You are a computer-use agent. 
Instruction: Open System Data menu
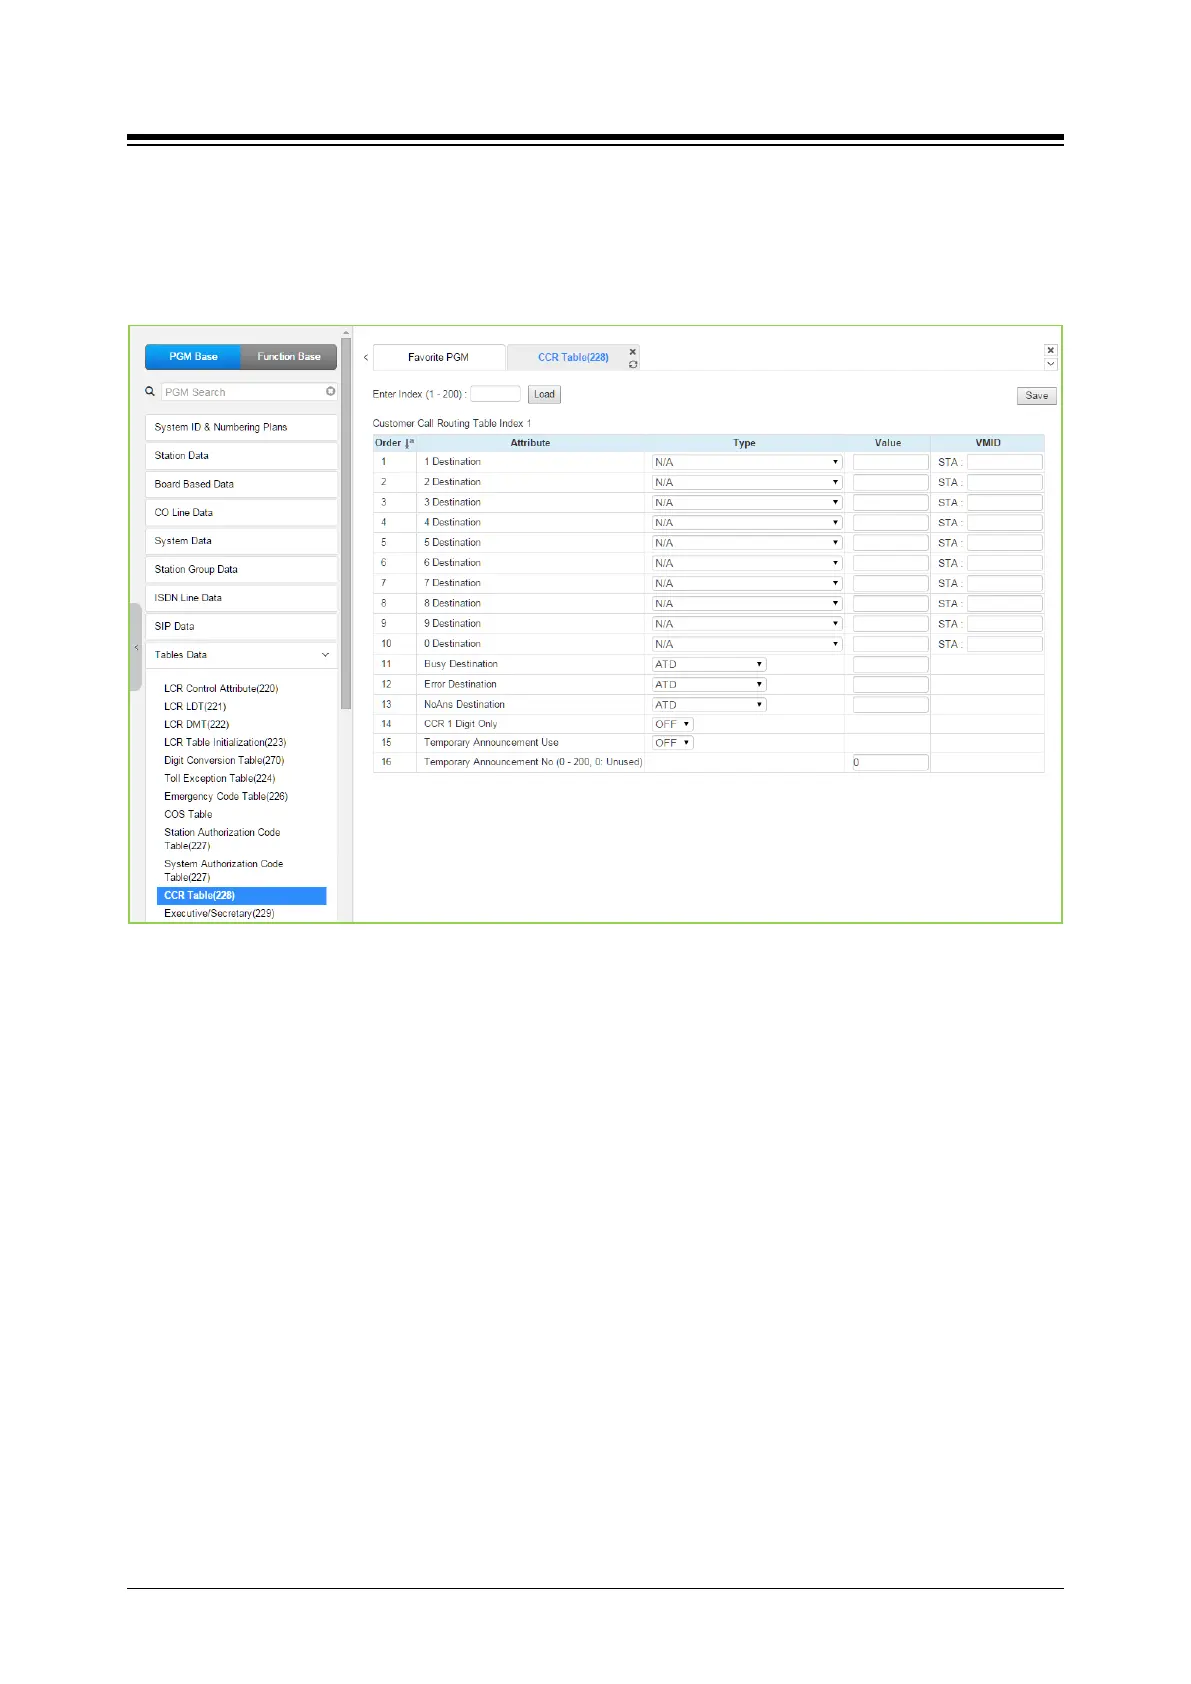pos(241,541)
